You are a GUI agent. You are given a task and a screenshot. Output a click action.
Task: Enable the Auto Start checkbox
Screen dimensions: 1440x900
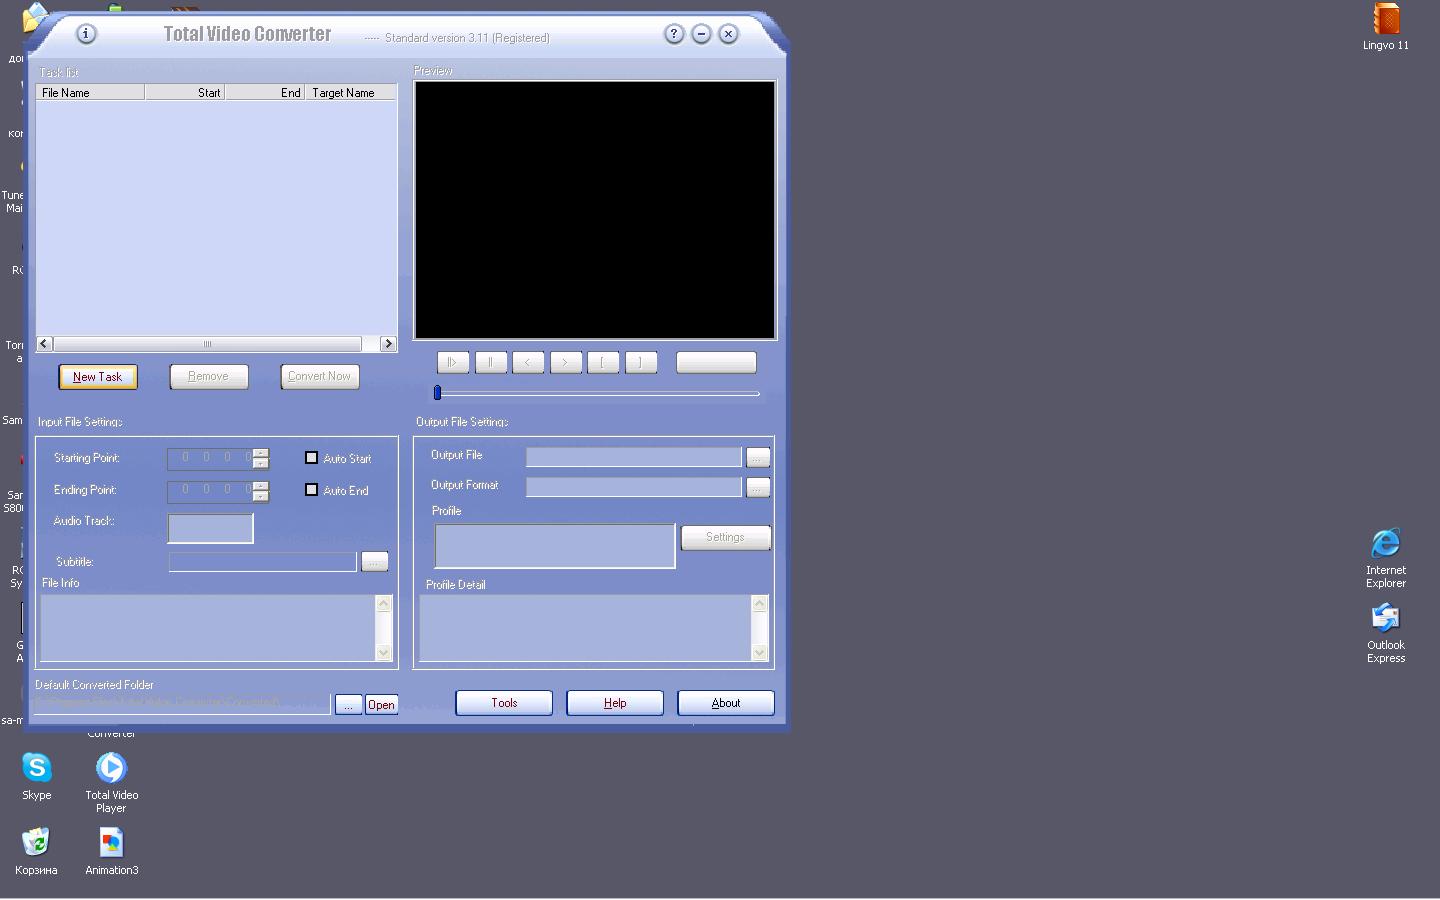coord(311,458)
